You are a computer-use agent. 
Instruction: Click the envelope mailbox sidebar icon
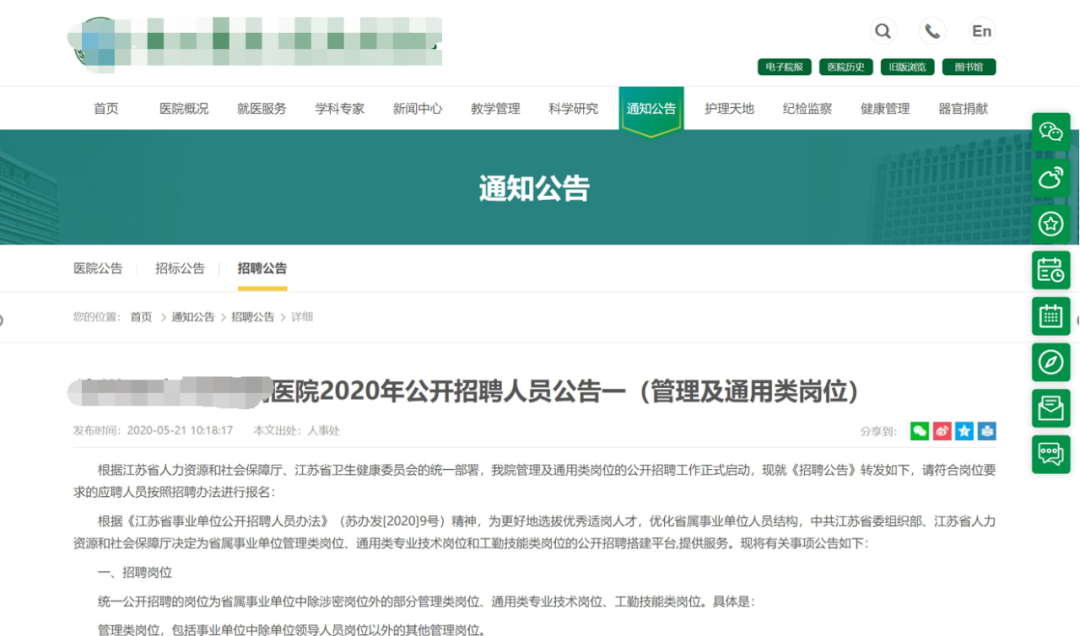coord(1051,408)
